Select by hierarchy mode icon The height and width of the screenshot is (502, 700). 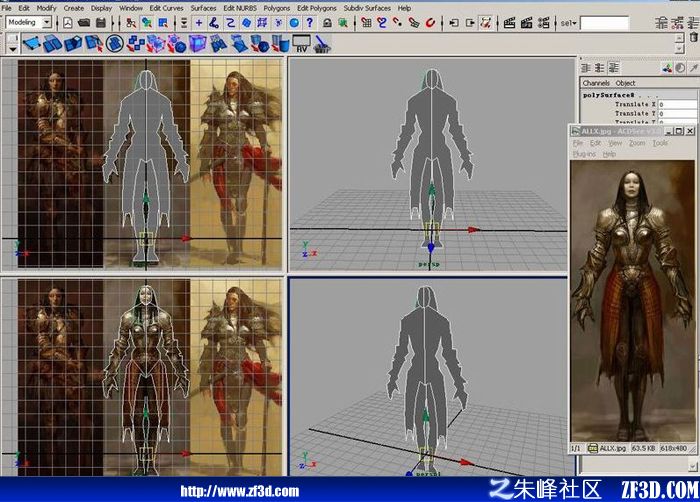131,23
